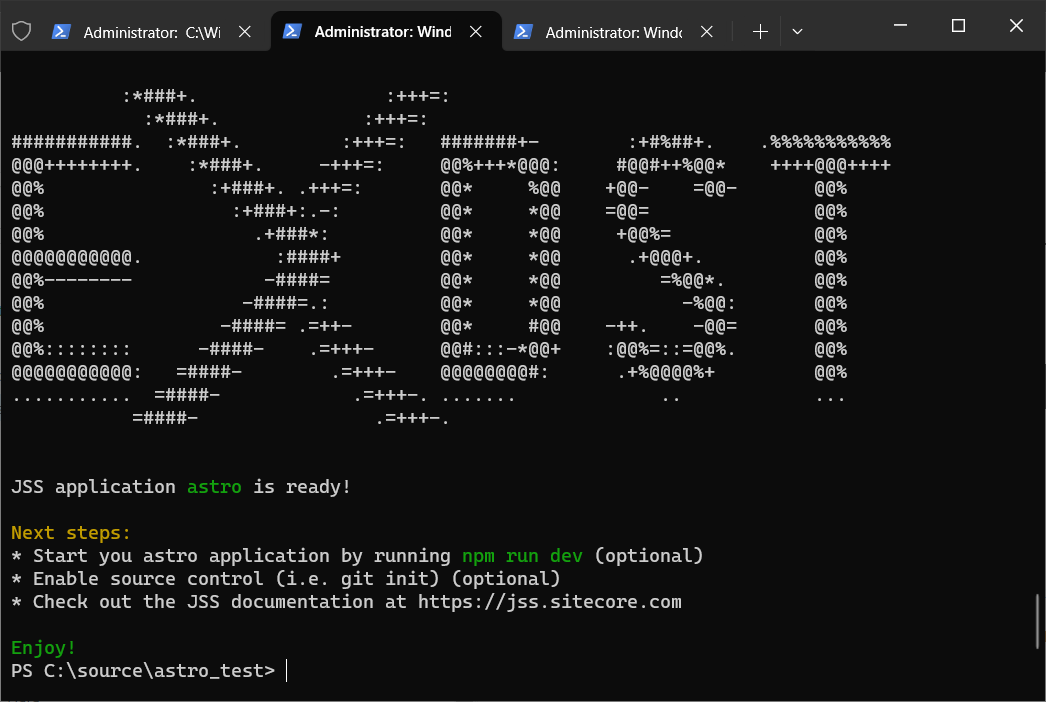
Task: Close the first Administrator tab
Action: click(x=244, y=31)
